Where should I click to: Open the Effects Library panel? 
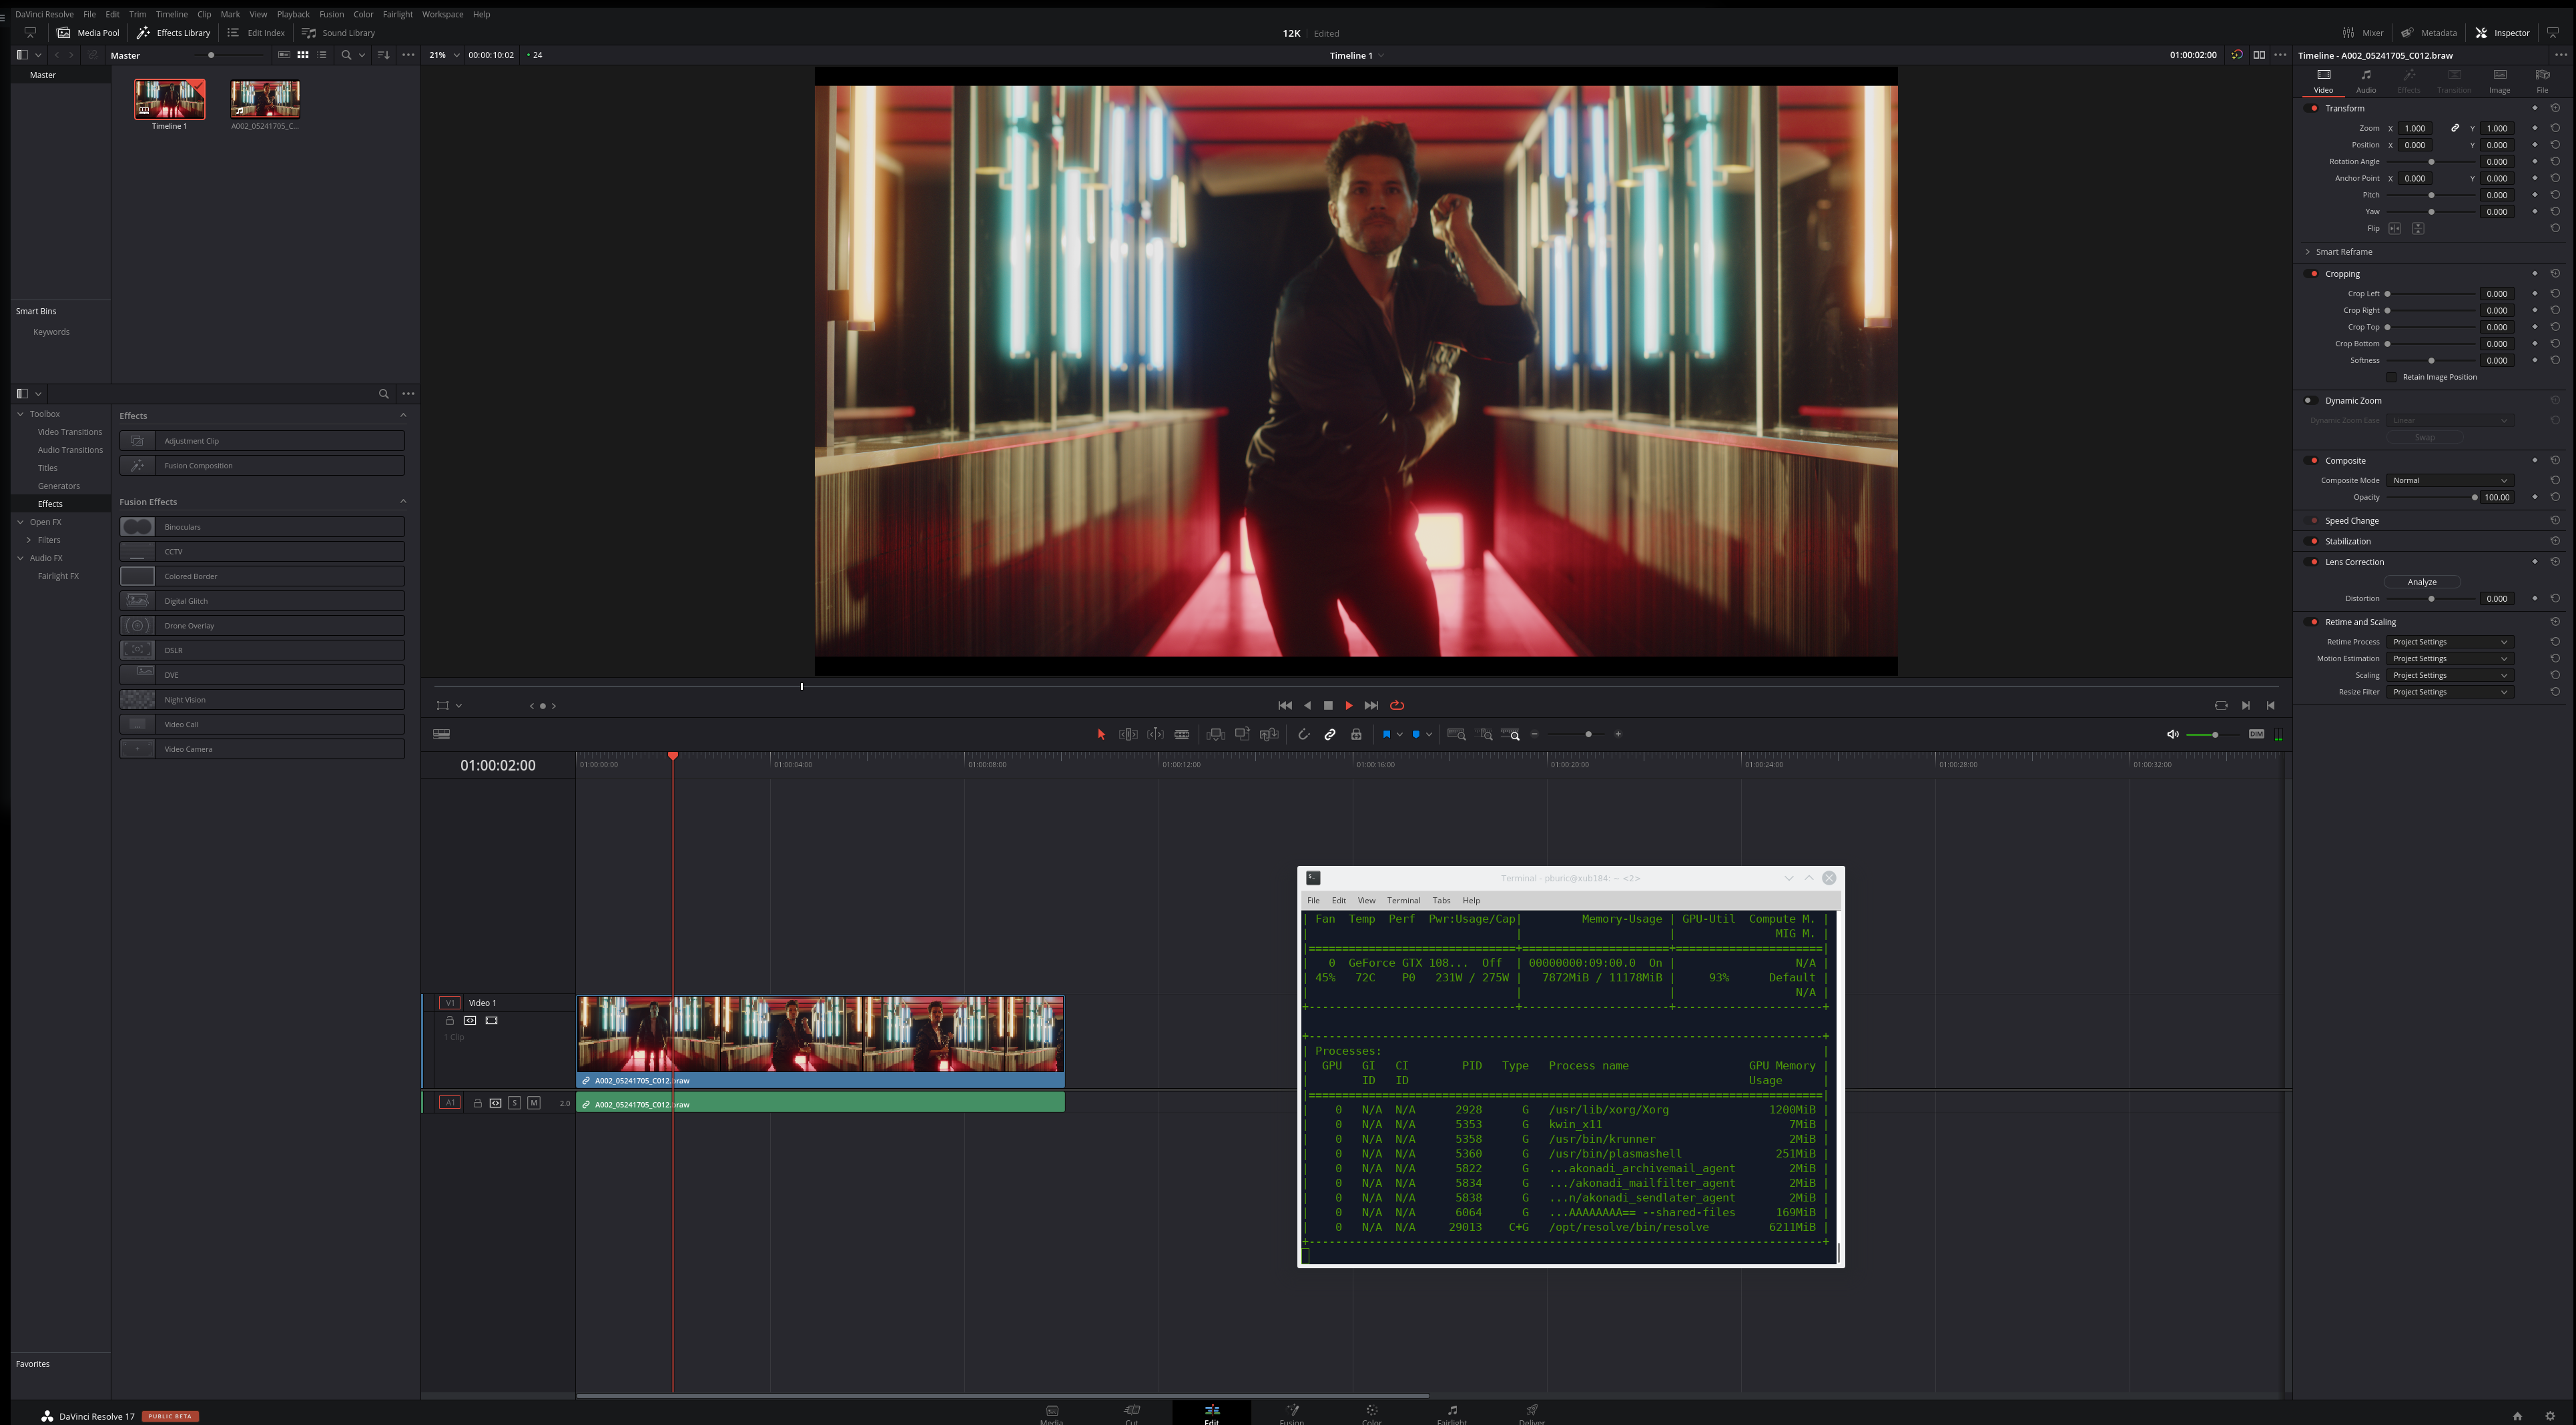tap(174, 33)
